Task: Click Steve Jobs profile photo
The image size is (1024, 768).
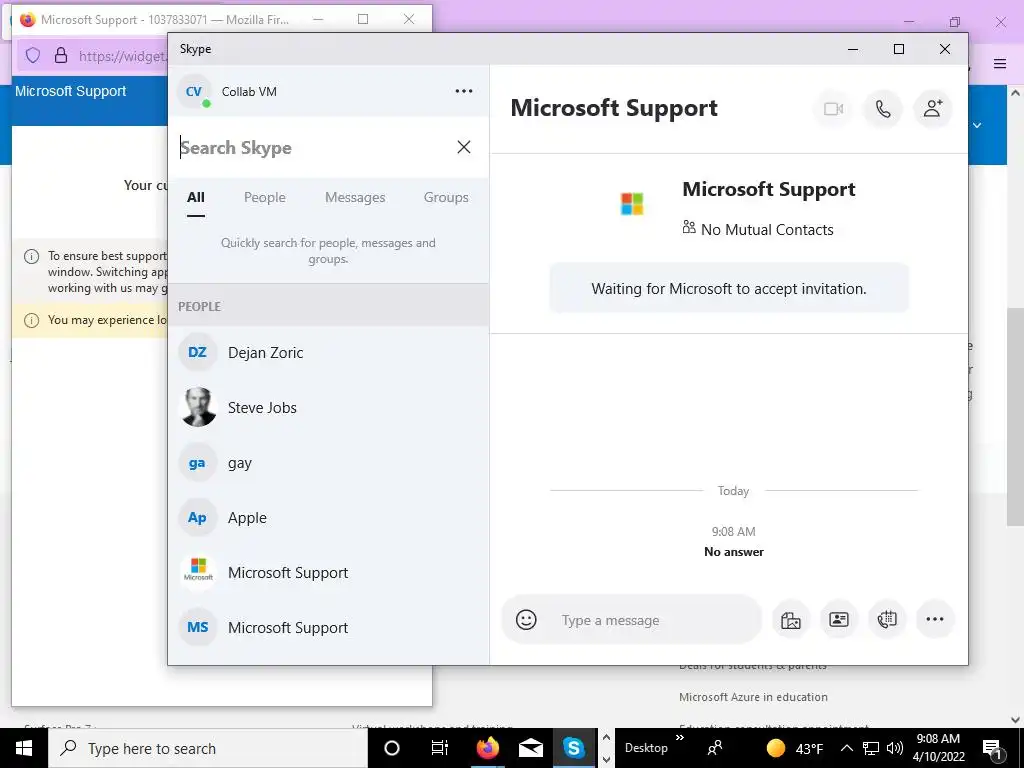Action: [x=198, y=408]
